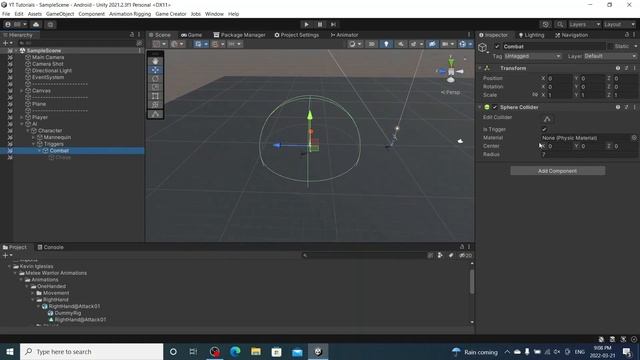Select the Scale tool in scene
The image size is (640, 360).
[x=155, y=87]
